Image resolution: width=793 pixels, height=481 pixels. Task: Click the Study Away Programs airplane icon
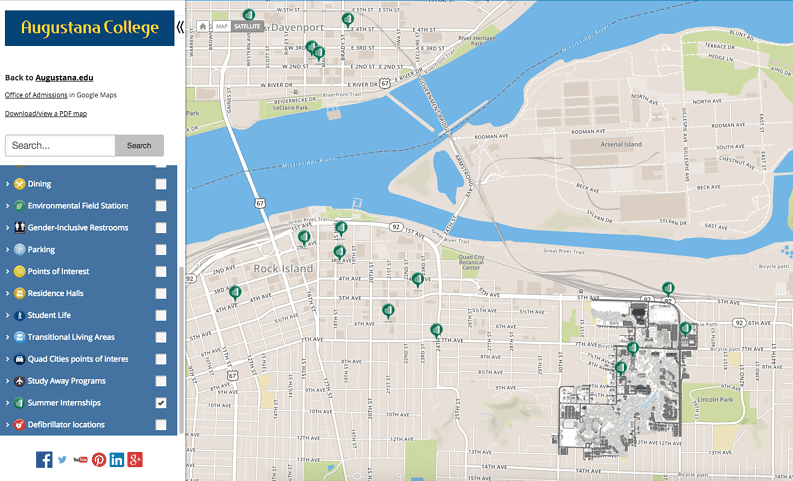pos(19,381)
